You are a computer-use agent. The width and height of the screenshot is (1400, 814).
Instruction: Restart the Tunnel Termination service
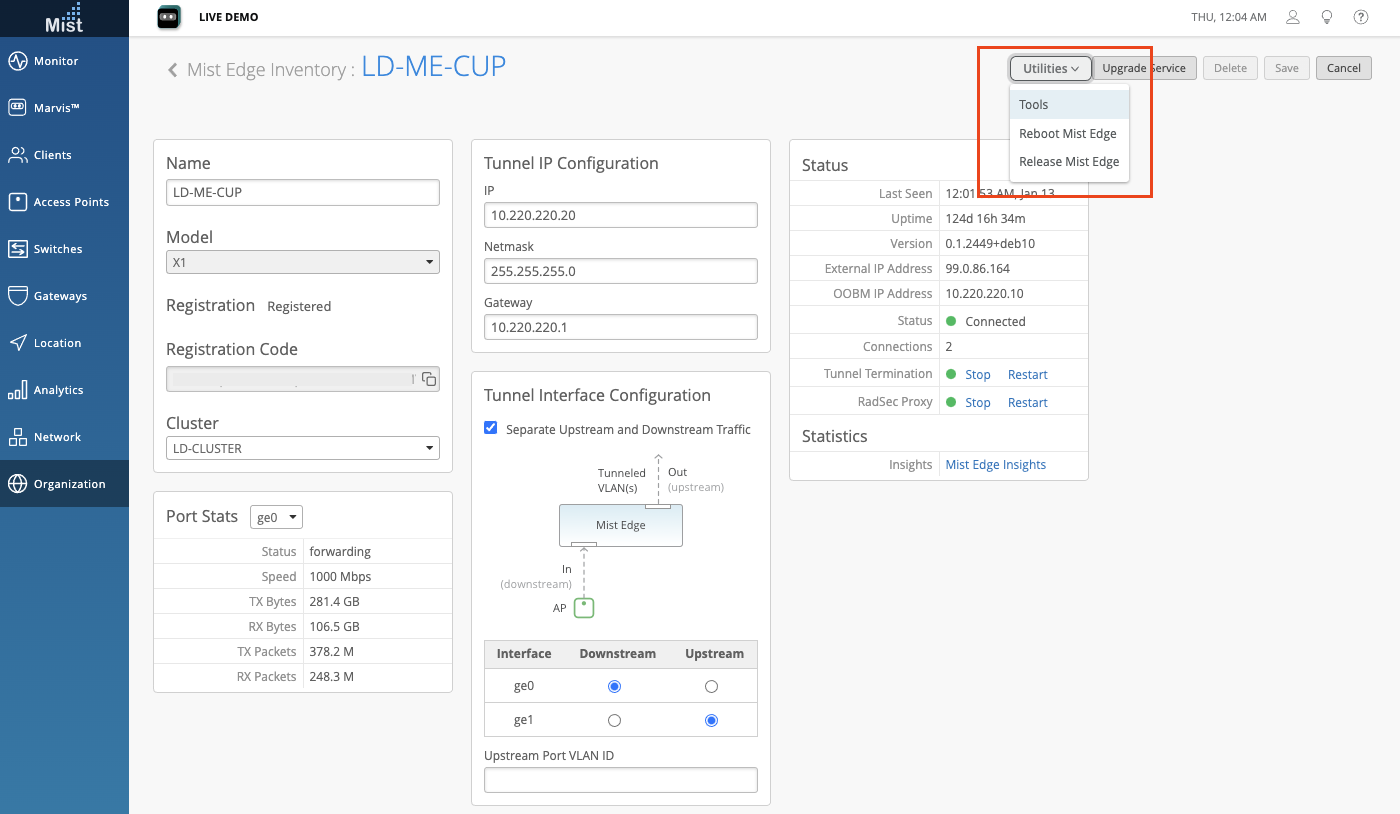click(x=1028, y=374)
